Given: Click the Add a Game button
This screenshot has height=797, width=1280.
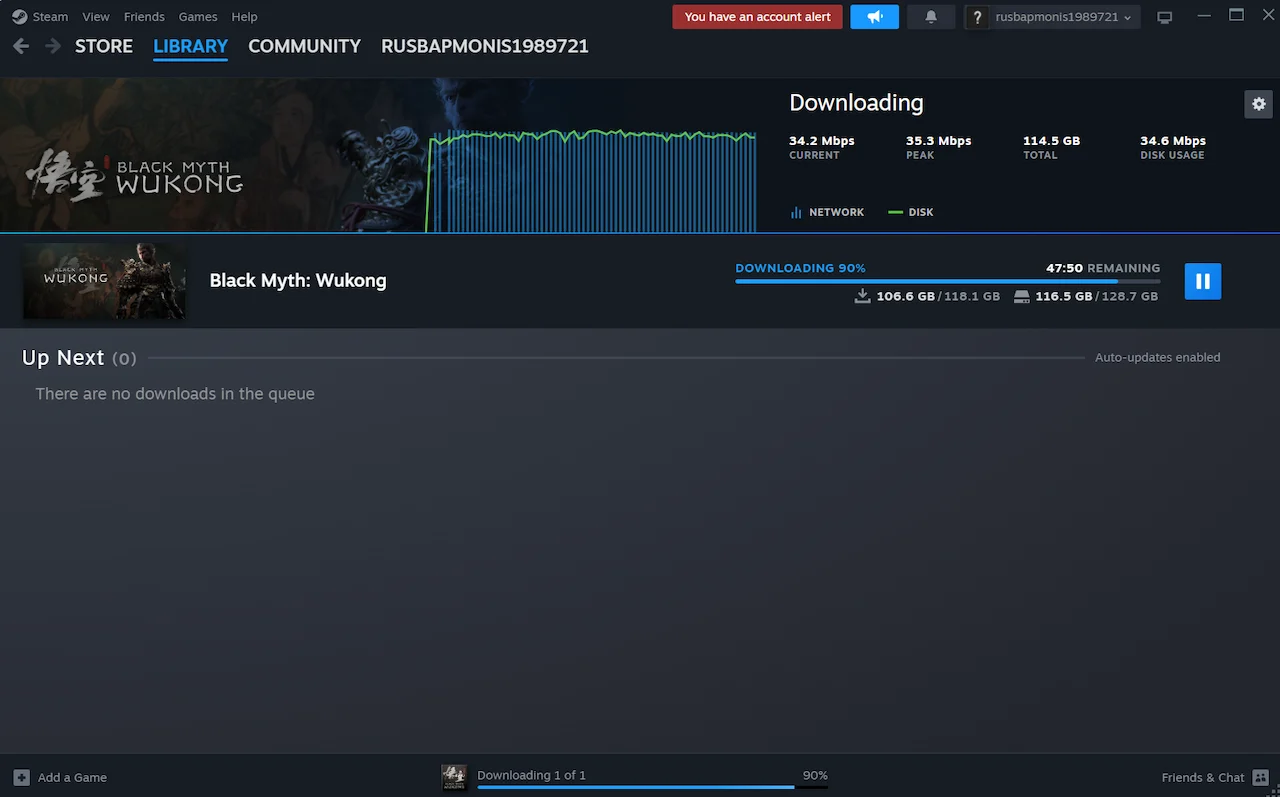Looking at the screenshot, I should pyautogui.click(x=60, y=777).
